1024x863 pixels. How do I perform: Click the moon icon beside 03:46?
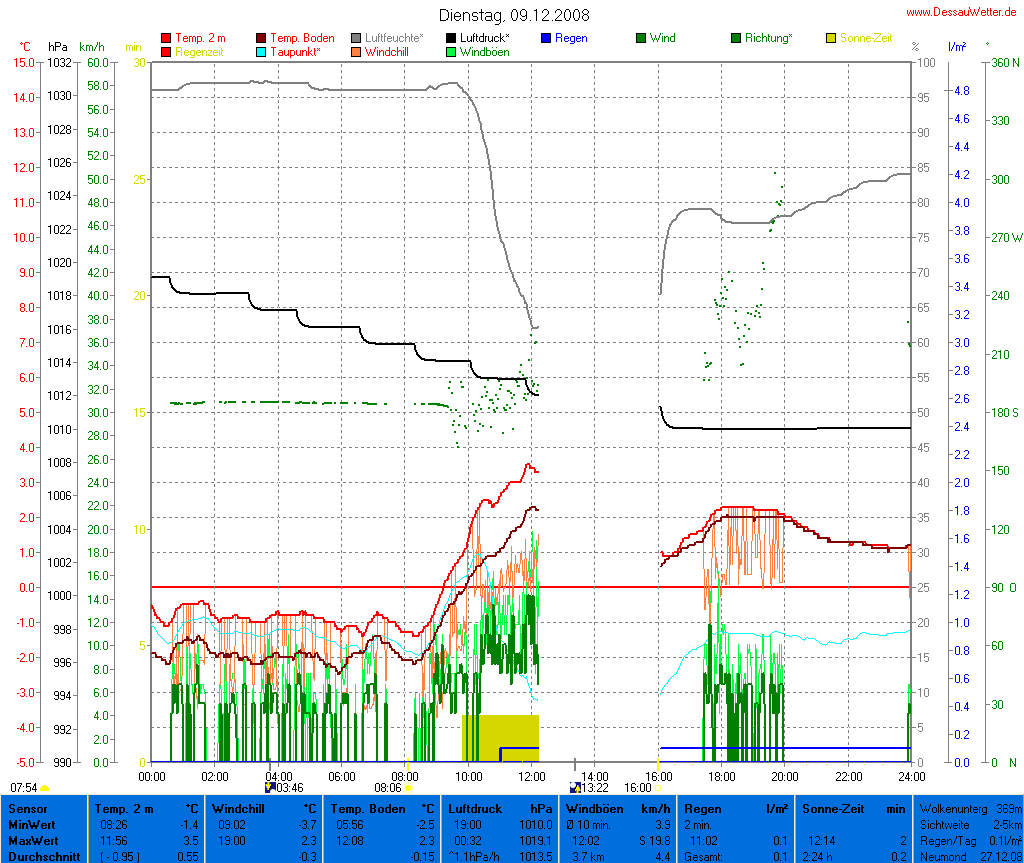point(269,788)
